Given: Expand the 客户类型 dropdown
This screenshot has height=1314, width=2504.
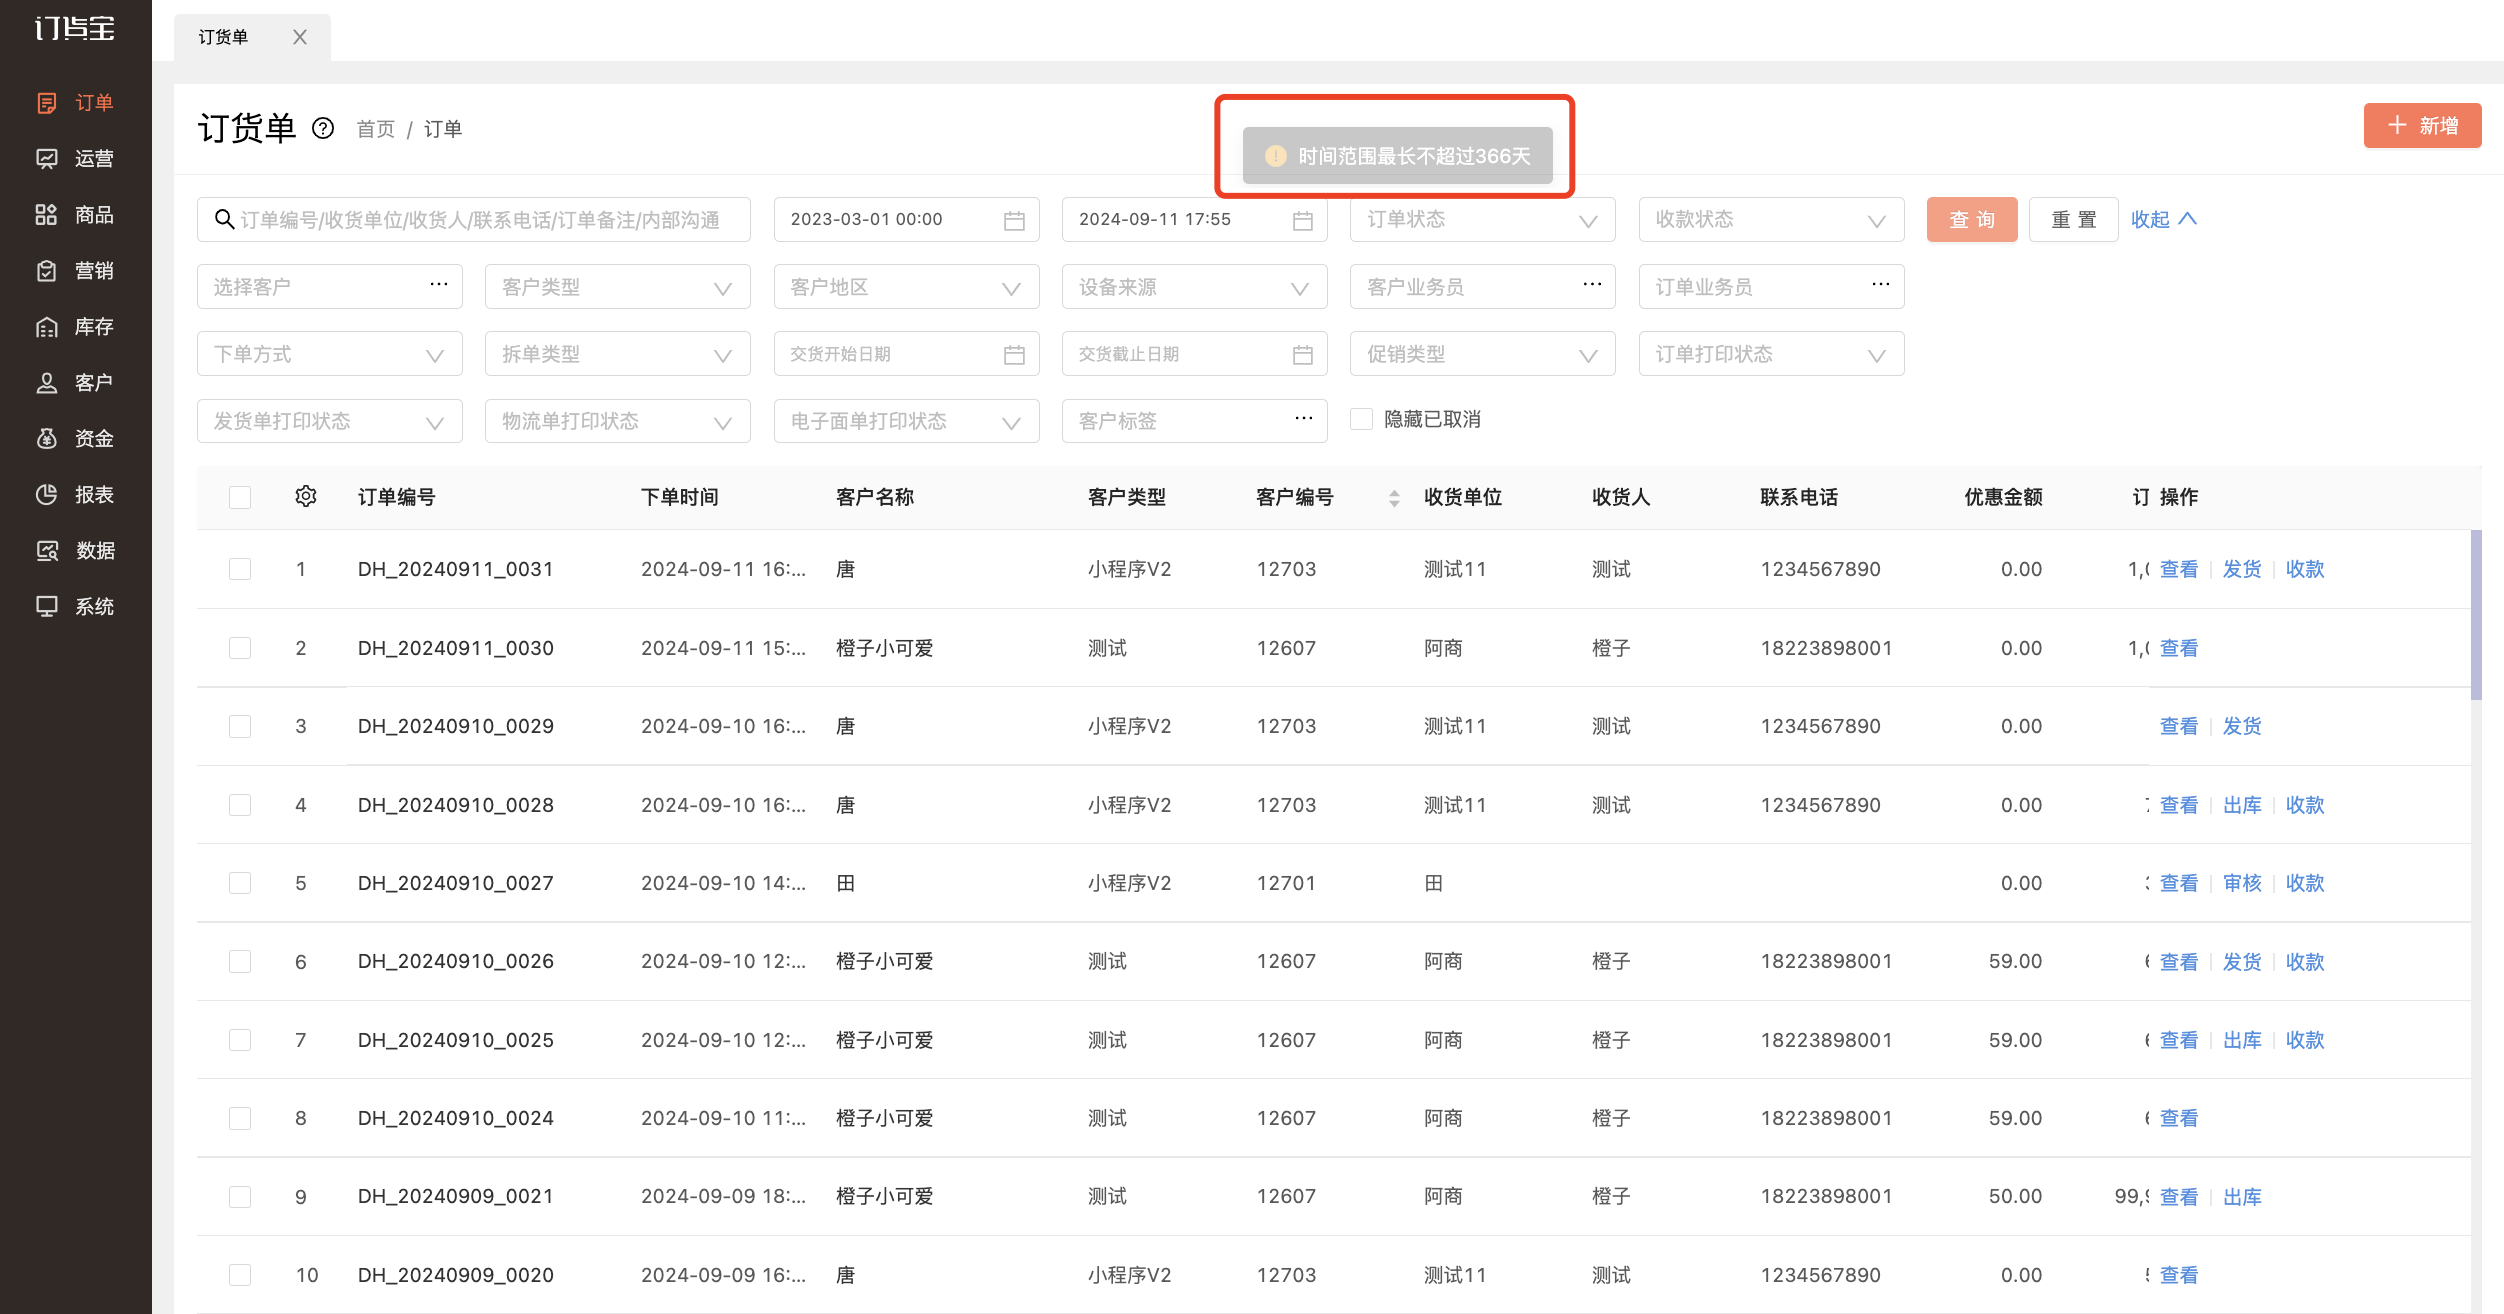Looking at the screenshot, I should [x=617, y=287].
